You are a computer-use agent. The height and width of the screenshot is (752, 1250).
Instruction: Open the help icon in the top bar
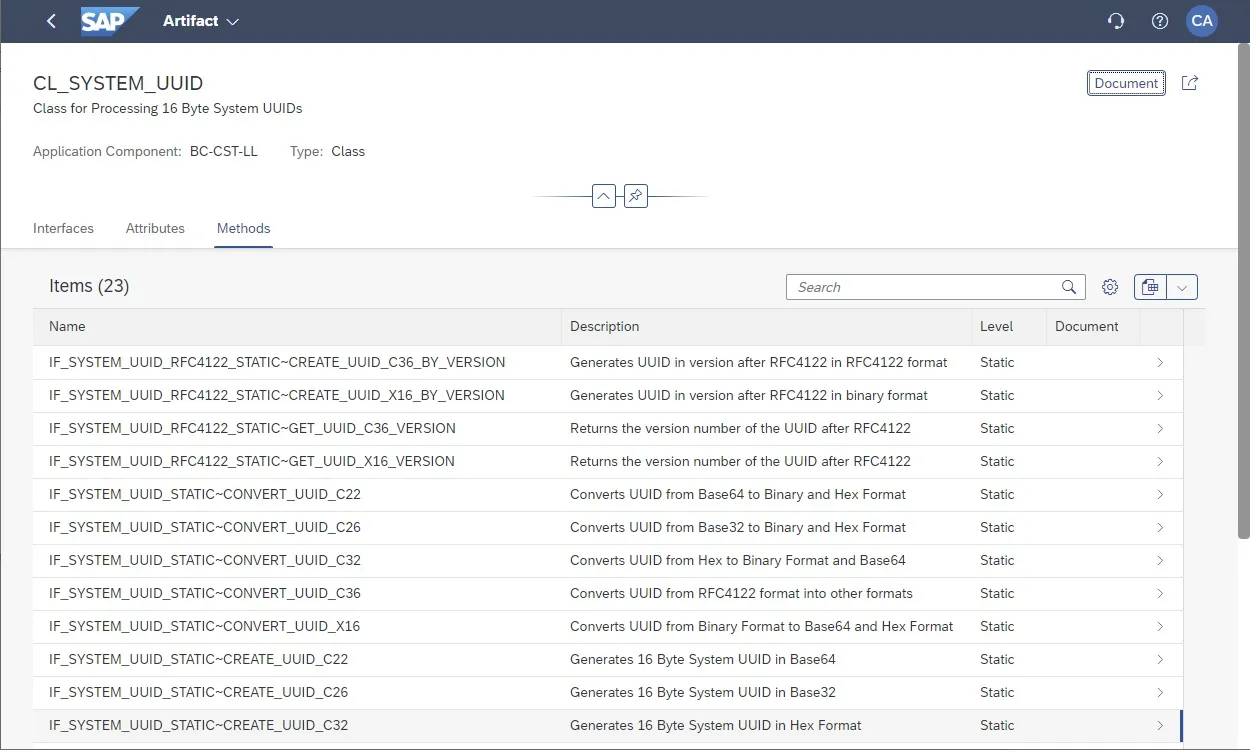1159,20
